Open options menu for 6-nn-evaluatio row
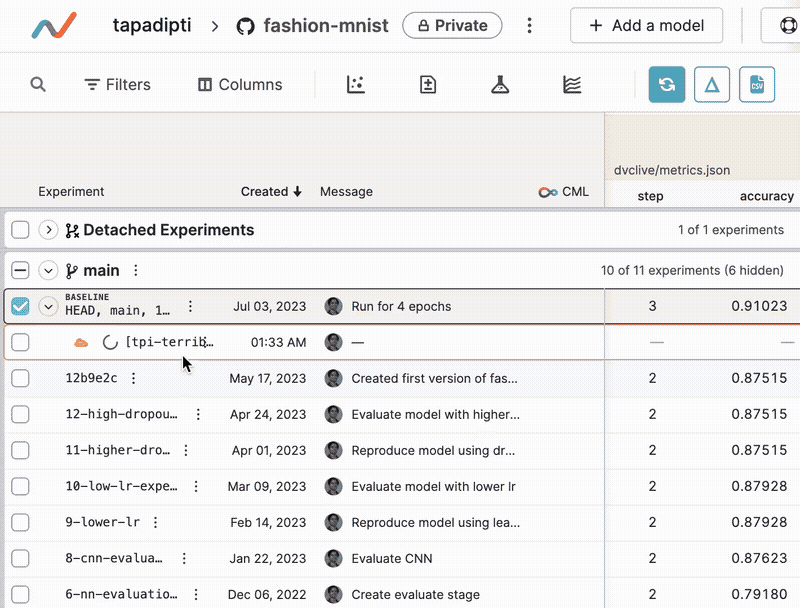This screenshot has height=608, width=800. (196, 594)
